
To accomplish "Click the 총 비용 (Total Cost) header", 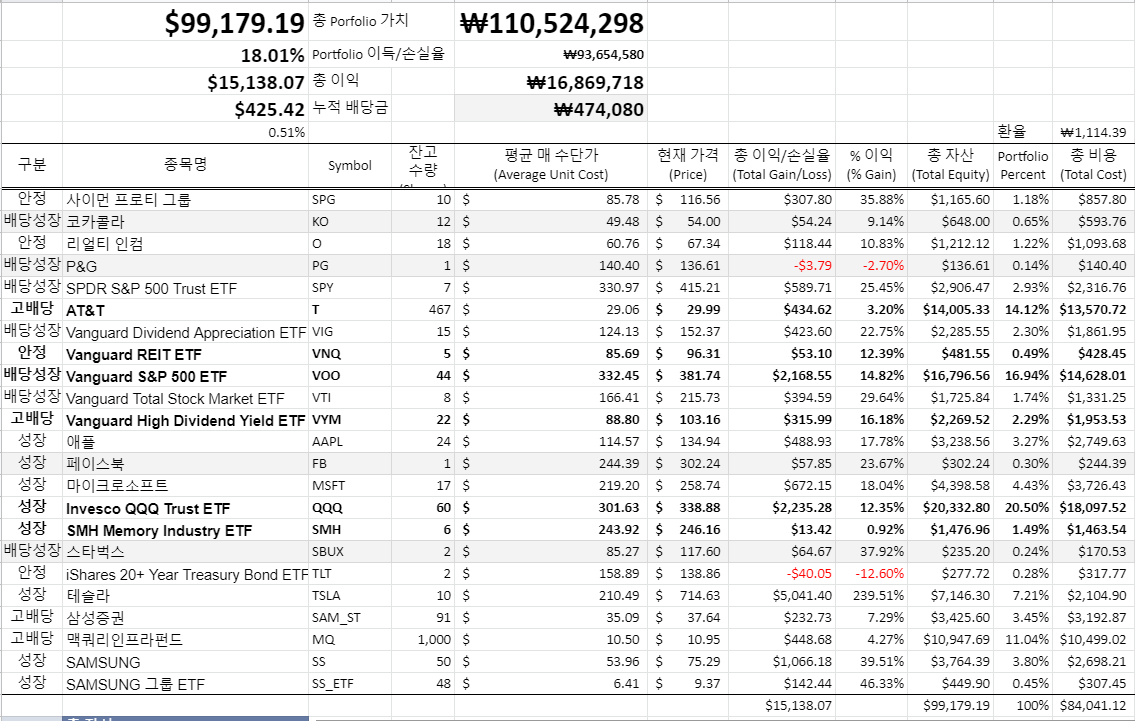I will click(1093, 165).
